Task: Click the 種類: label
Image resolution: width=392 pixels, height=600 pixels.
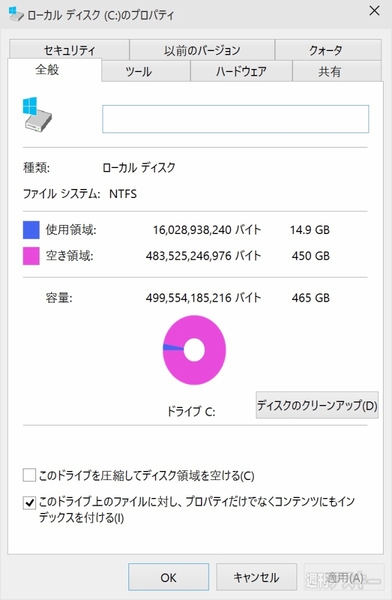Action: 36,168
